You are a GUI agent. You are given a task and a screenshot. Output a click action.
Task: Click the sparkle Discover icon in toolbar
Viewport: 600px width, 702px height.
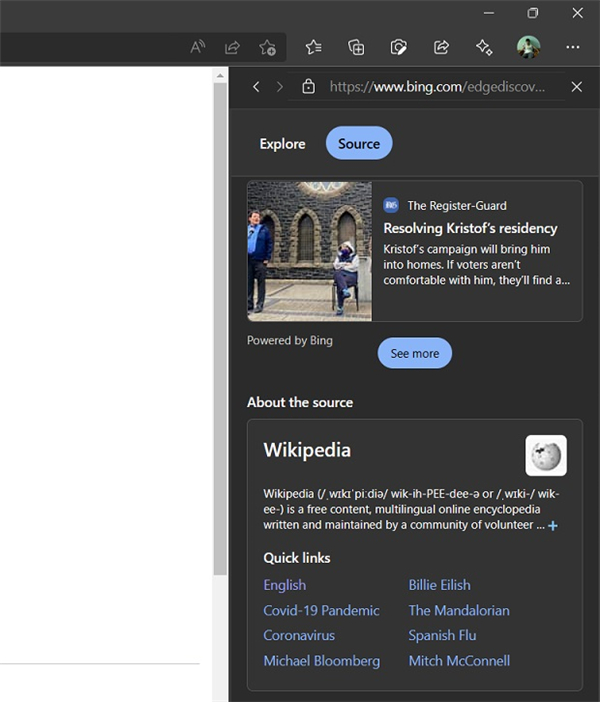click(484, 47)
